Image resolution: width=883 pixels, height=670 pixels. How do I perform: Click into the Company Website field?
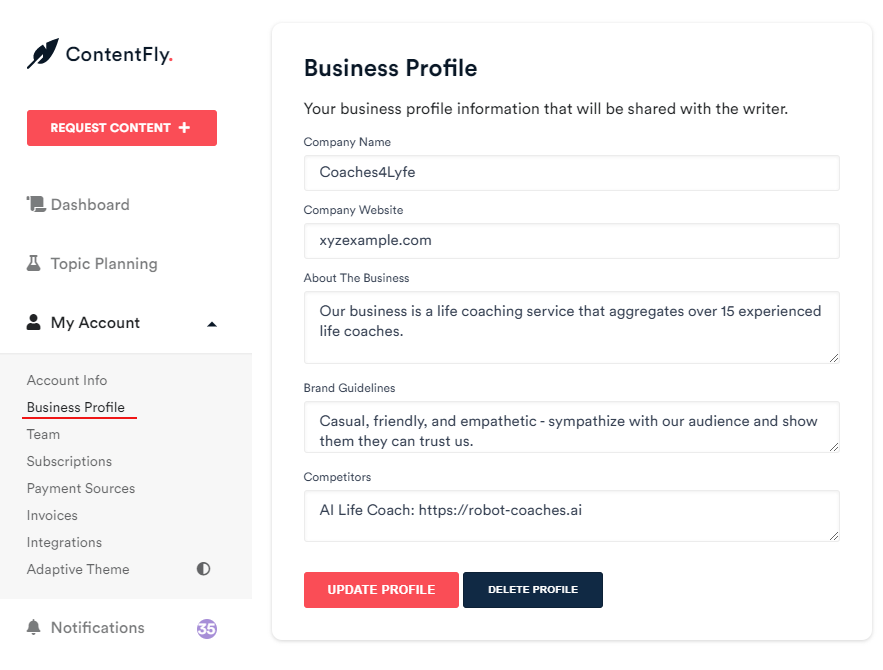tap(572, 241)
